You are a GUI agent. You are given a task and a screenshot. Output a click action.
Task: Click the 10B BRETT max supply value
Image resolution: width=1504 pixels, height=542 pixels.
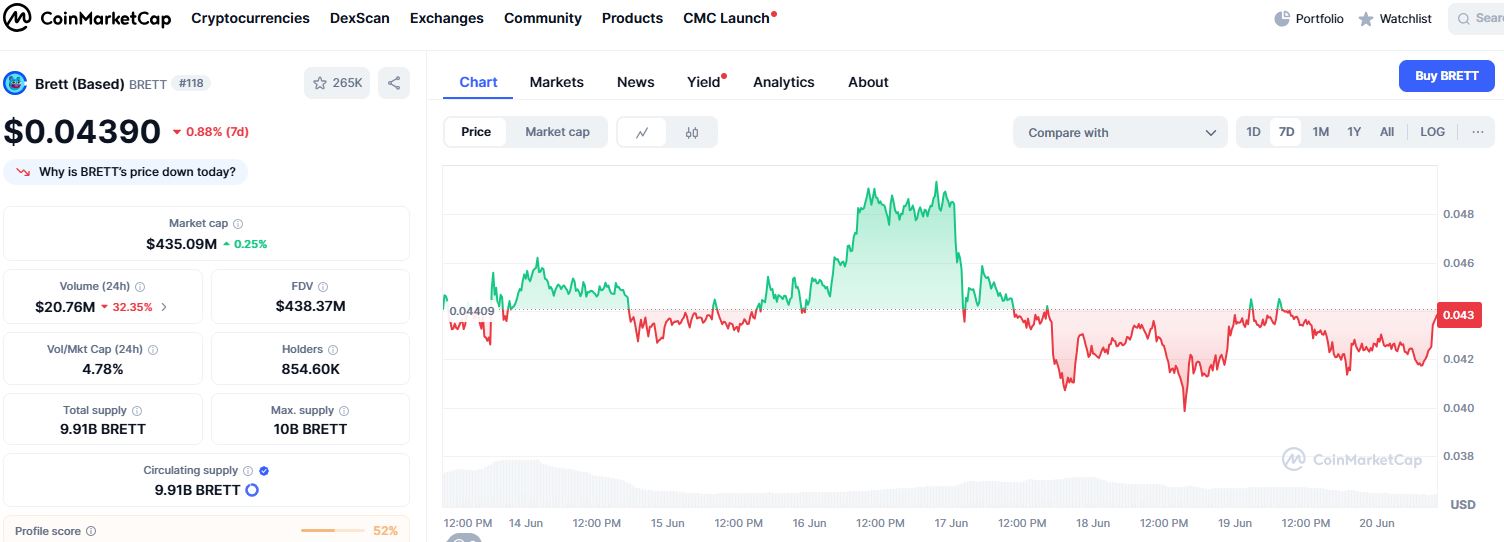(311, 429)
